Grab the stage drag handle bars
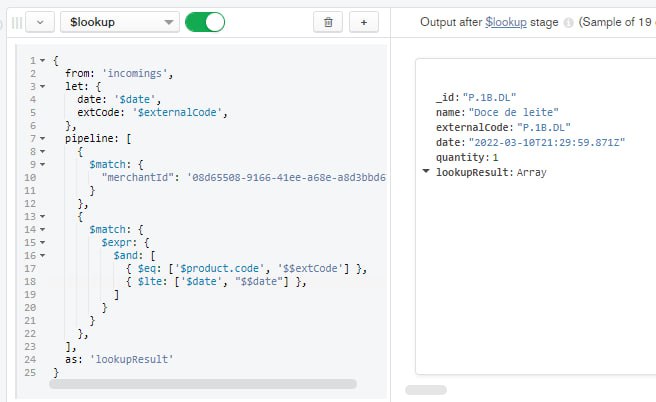The image size is (656, 402). click(17, 22)
